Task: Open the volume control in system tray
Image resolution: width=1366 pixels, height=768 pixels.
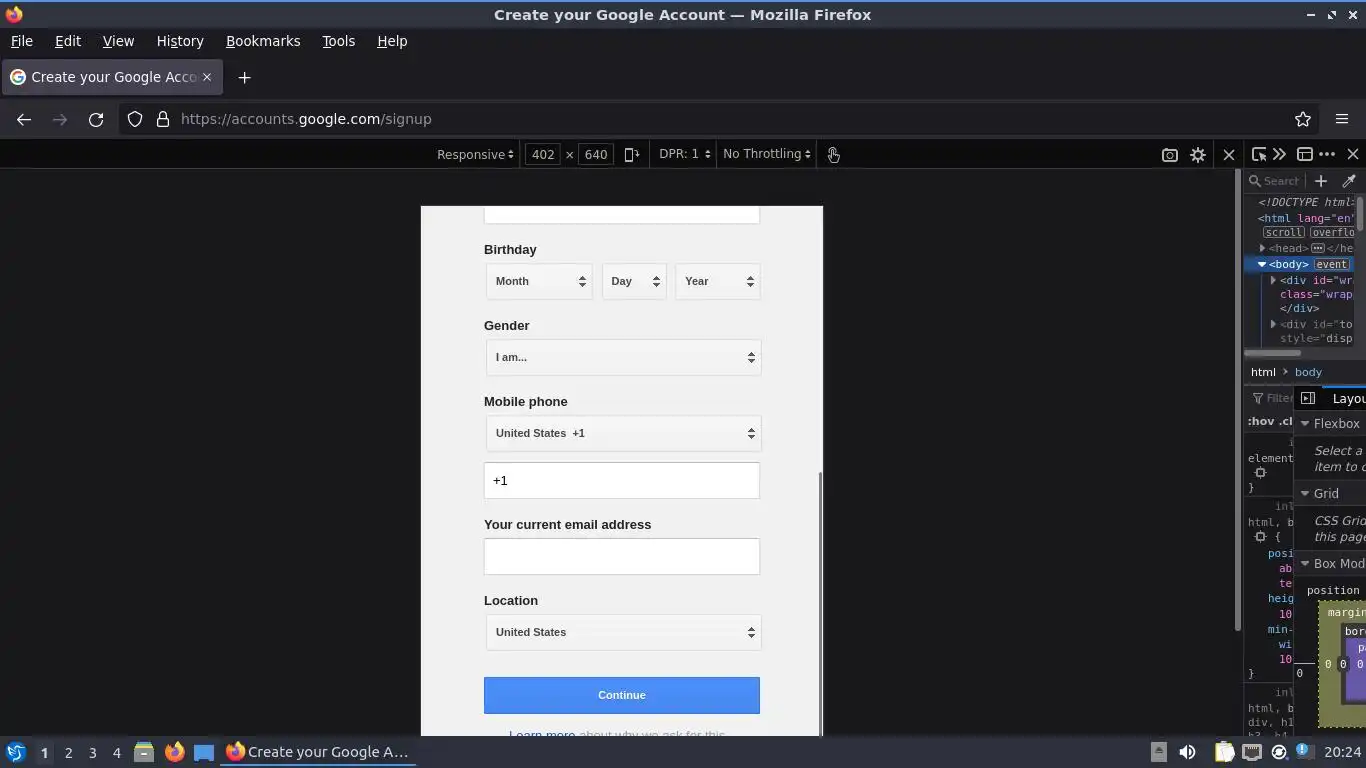Action: [x=1187, y=752]
